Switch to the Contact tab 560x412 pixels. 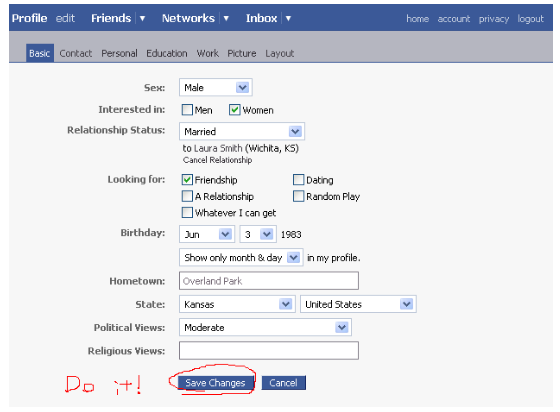(76, 54)
